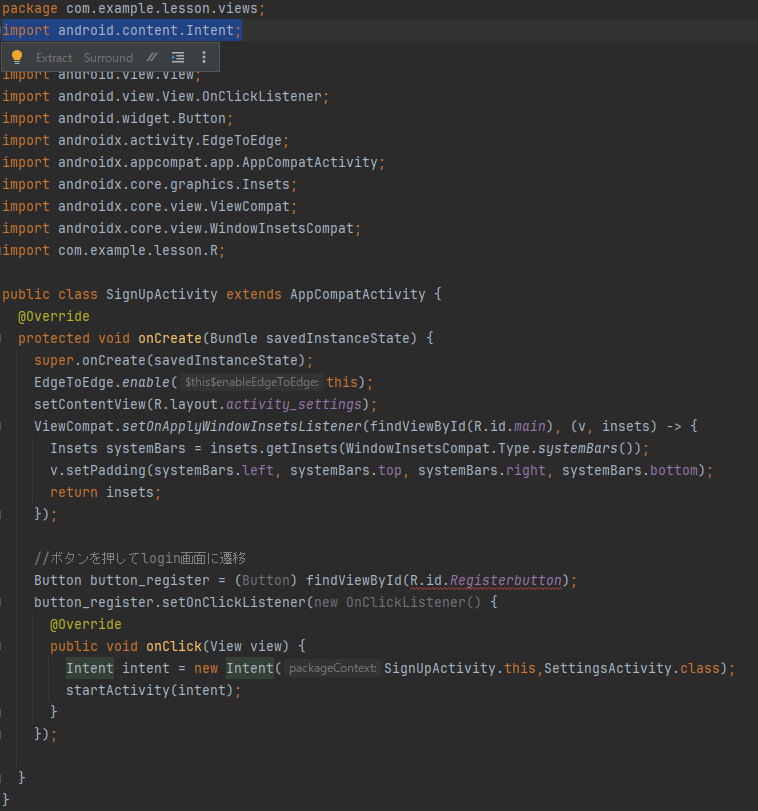Screen dimensions: 758x811
Task: Click the Extract button in floating toolbar
Action: pos(54,58)
